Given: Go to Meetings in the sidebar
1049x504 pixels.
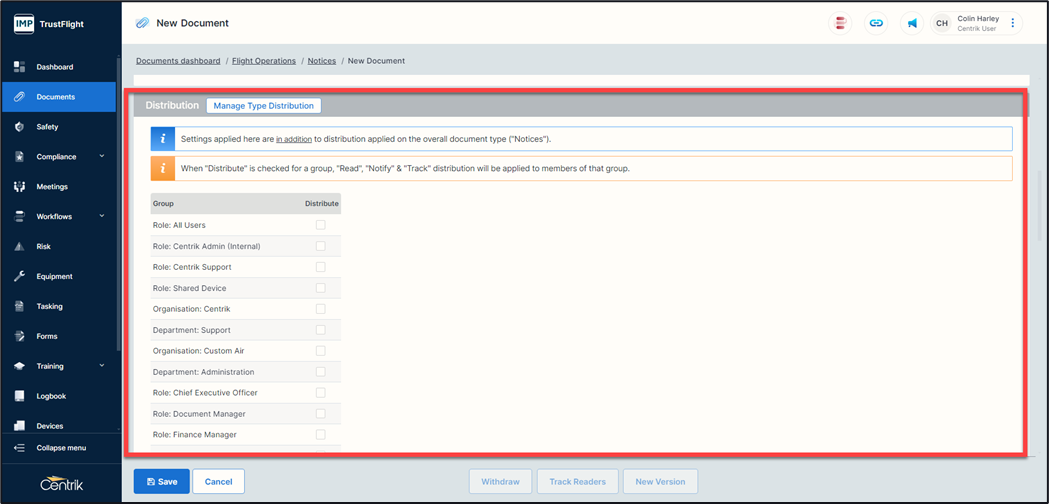Looking at the screenshot, I should [52, 187].
